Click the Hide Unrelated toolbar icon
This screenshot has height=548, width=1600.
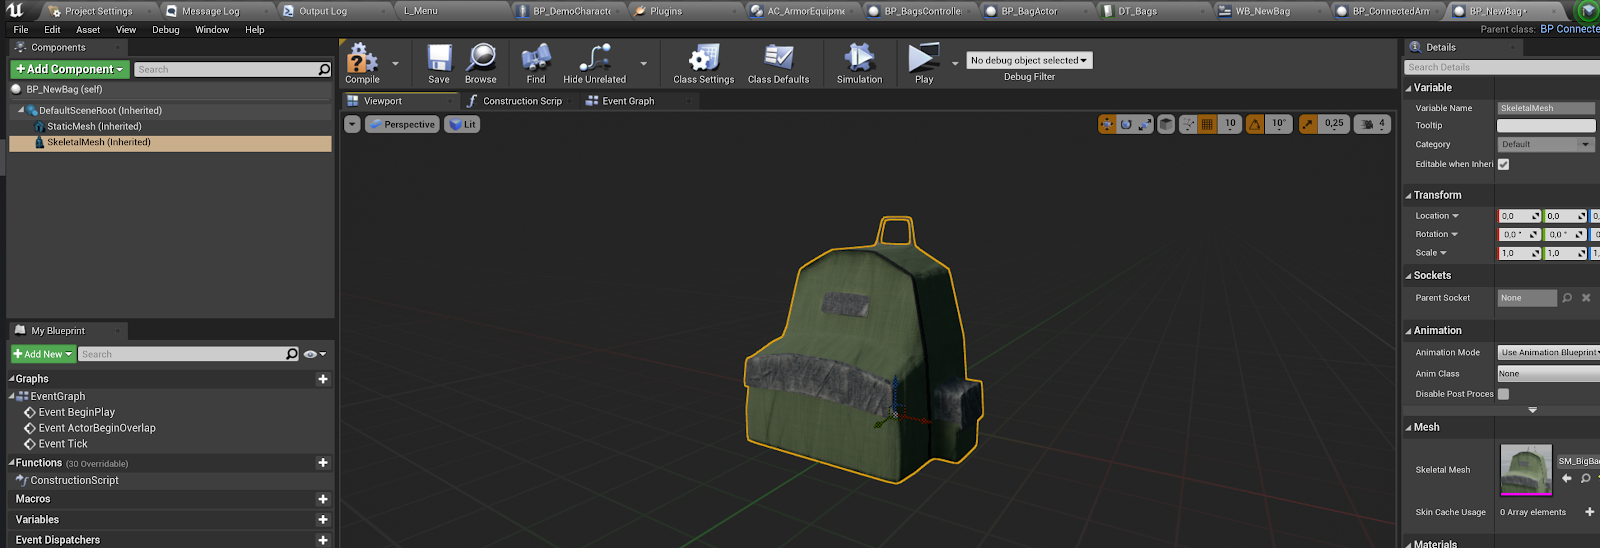594,59
